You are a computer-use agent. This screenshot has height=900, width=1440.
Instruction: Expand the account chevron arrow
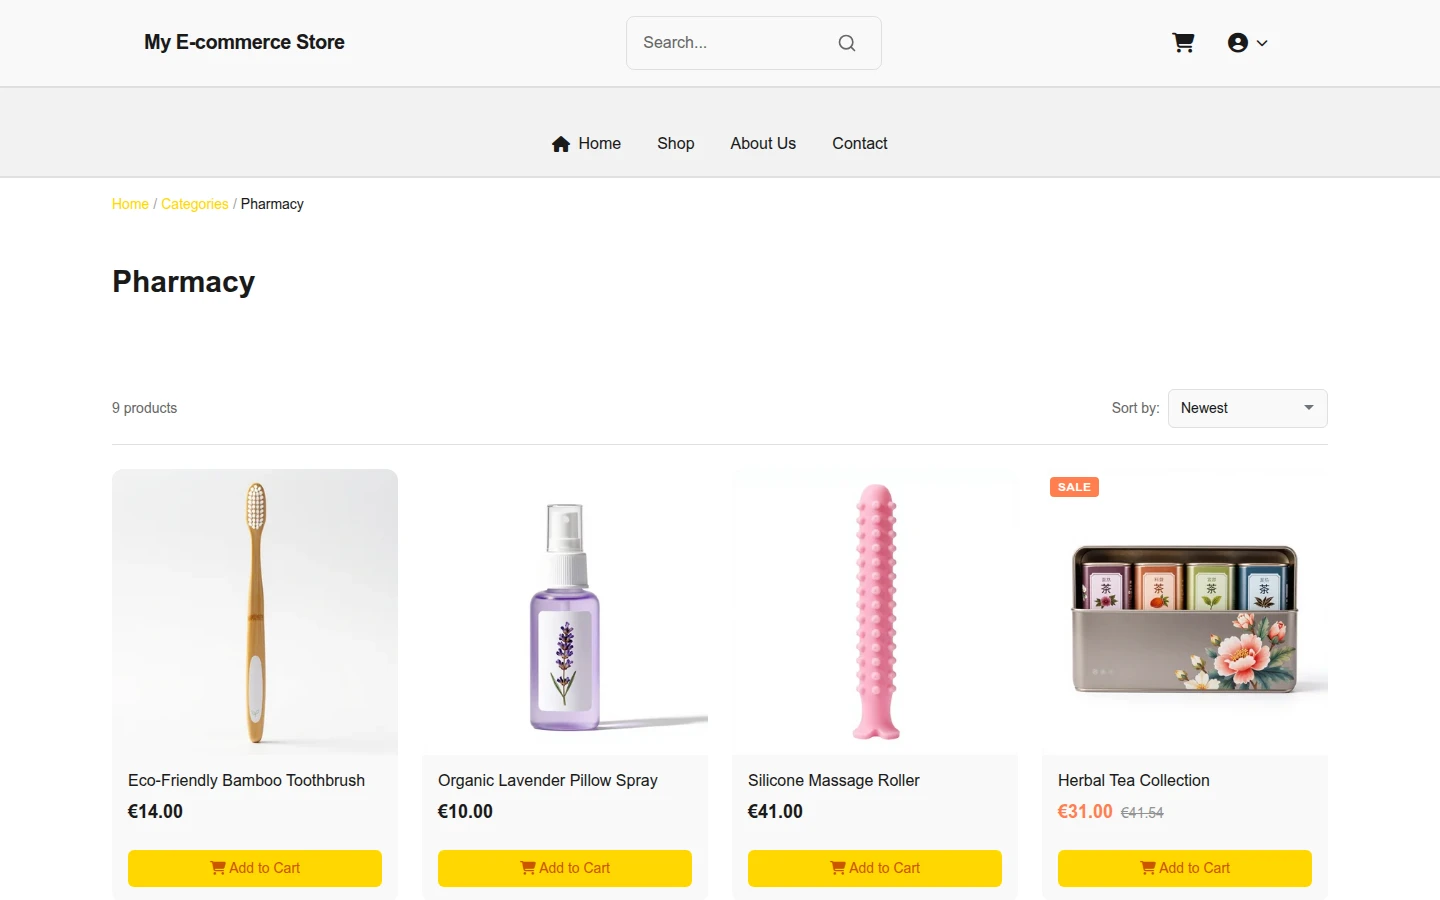[x=1262, y=43]
